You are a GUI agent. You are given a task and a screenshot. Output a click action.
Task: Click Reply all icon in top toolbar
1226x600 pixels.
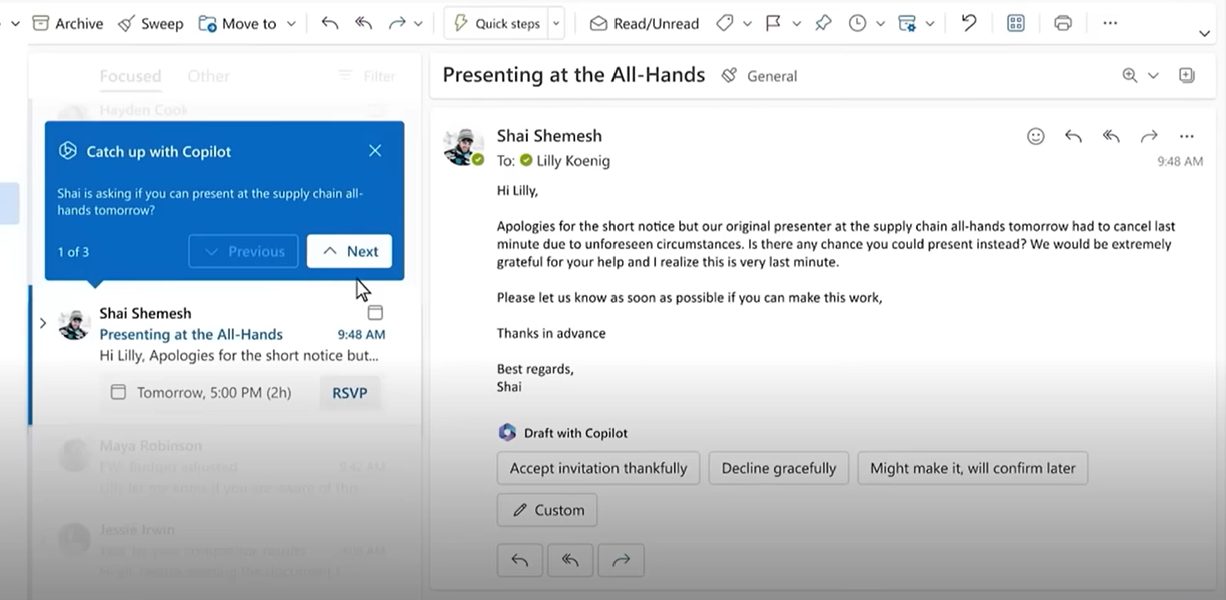click(x=364, y=23)
